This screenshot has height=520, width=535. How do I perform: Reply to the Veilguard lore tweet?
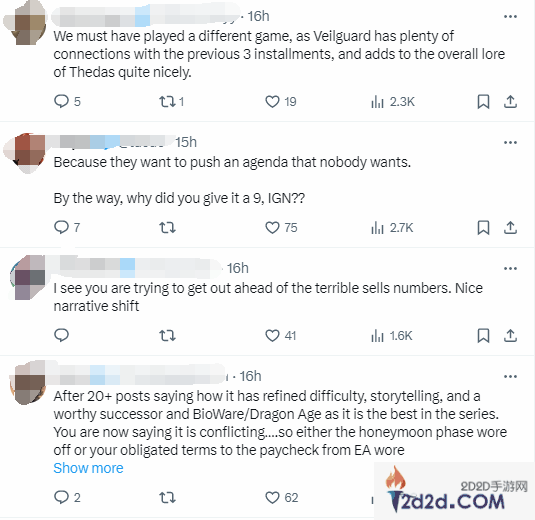pos(67,101)
